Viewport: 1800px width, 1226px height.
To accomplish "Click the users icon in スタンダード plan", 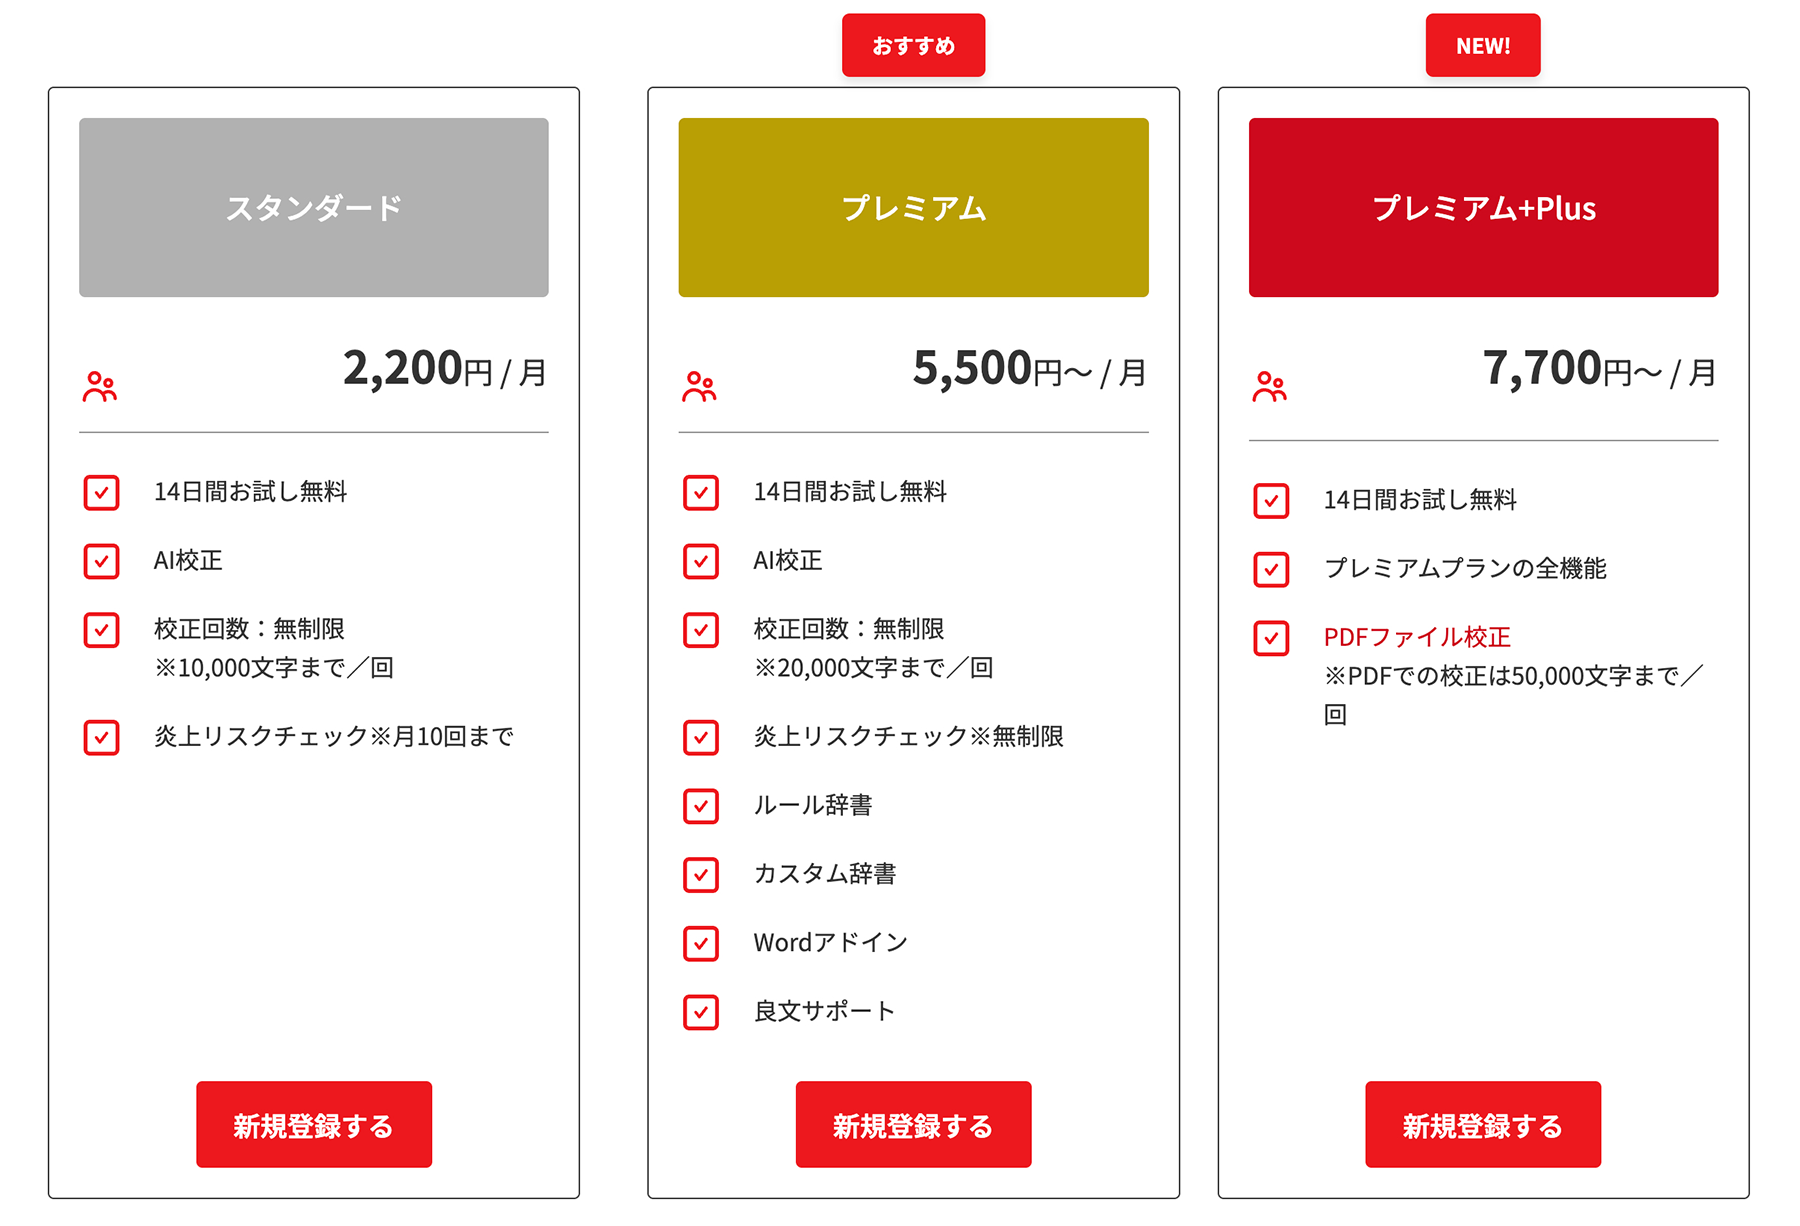I will (x=100, y=387).
